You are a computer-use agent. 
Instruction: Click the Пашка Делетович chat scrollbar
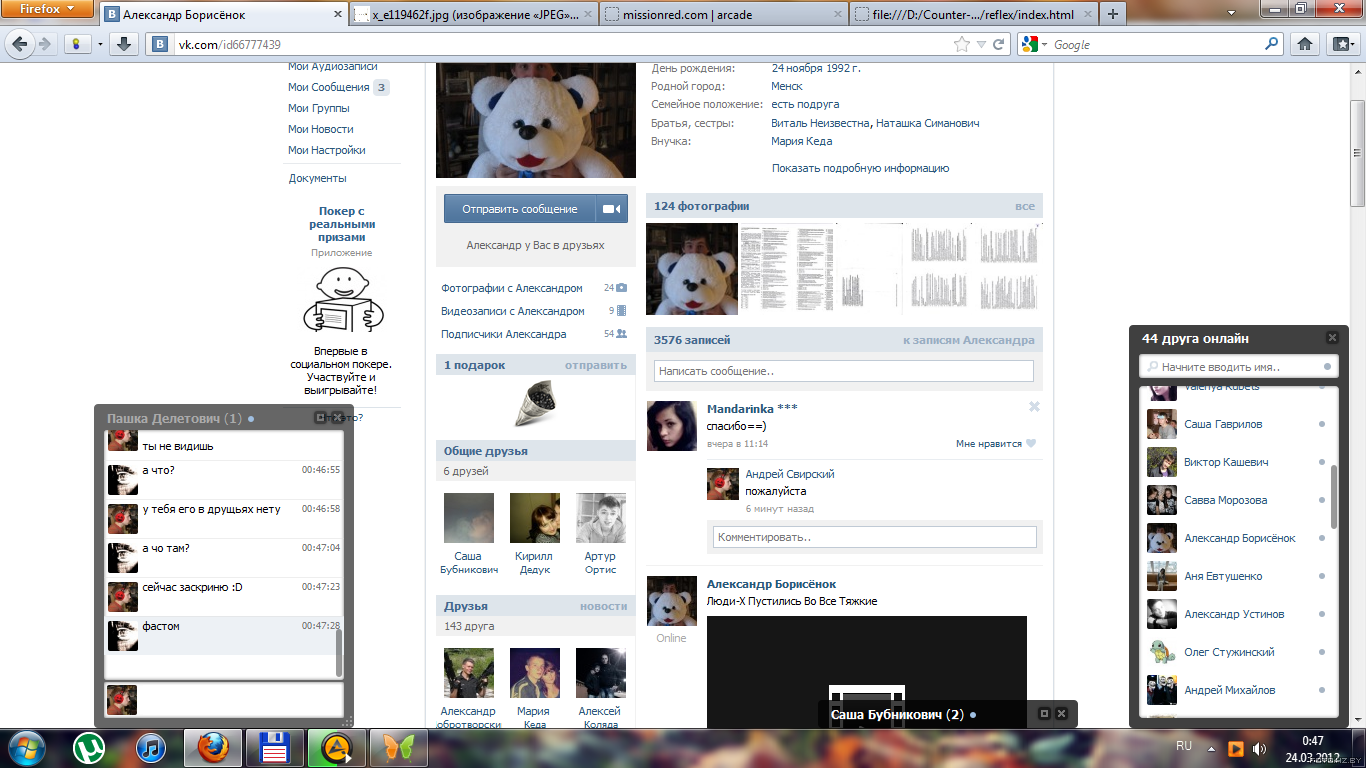tap(339, 654)
